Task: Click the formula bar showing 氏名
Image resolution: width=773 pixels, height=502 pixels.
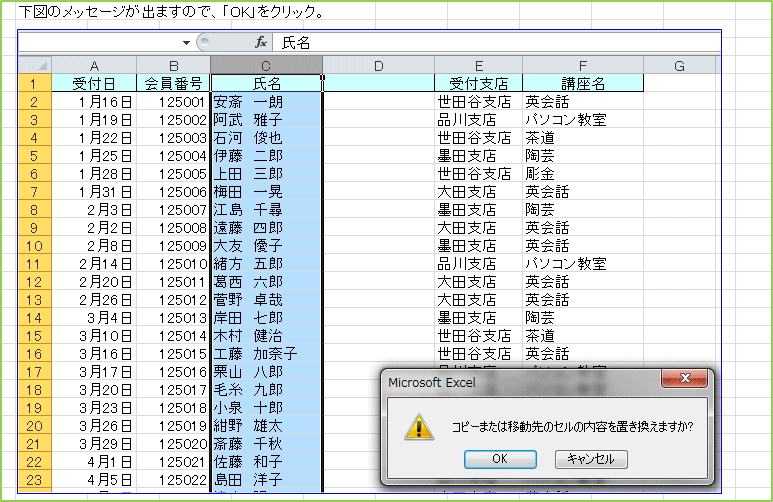Action: 495,43
